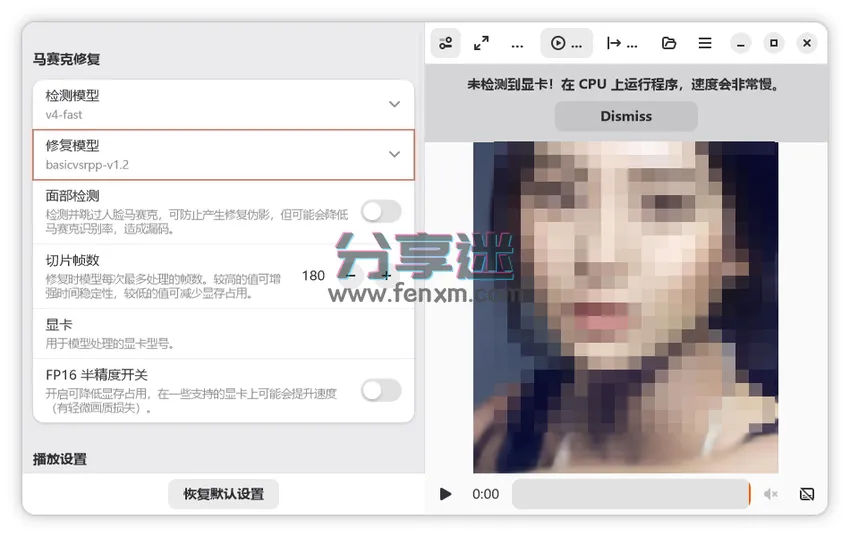Screen dimensions: 850x537
Task: Open the 修复模型 basicvsrpp-v1.2 dropdown
Action: pos(223,154)
